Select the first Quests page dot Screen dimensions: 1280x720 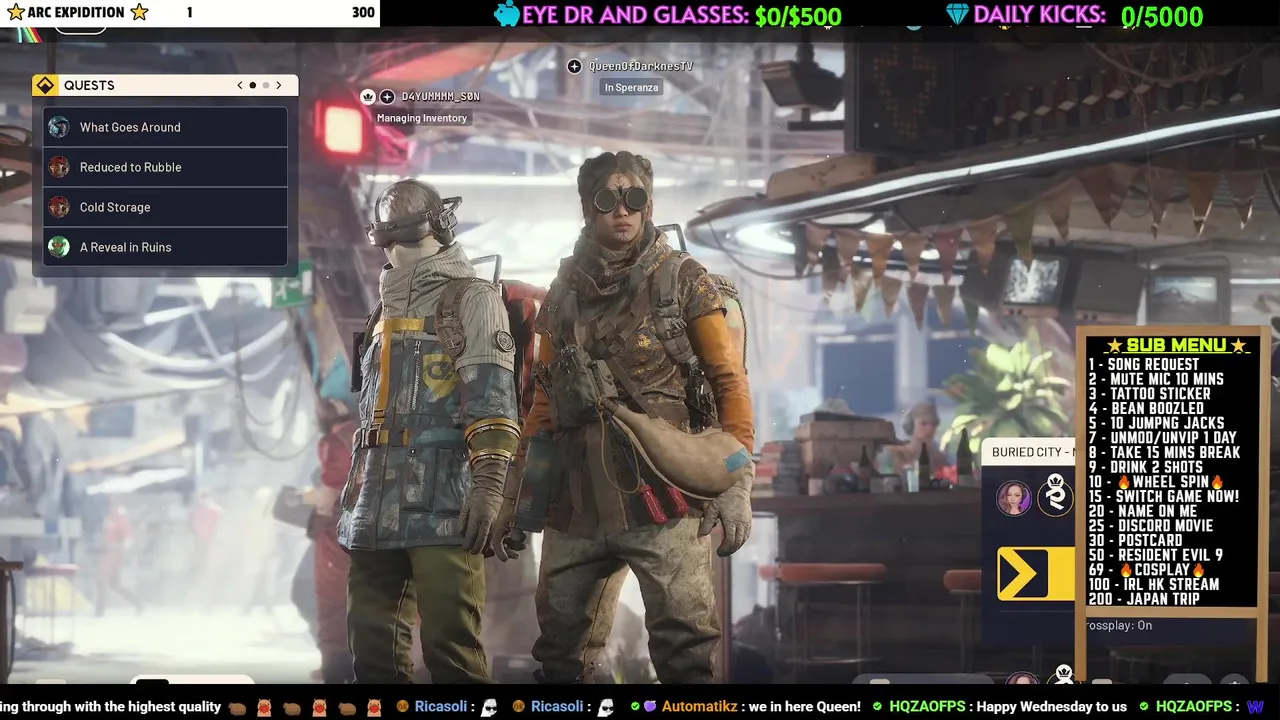pyautogui.click(x=253, y=85)
